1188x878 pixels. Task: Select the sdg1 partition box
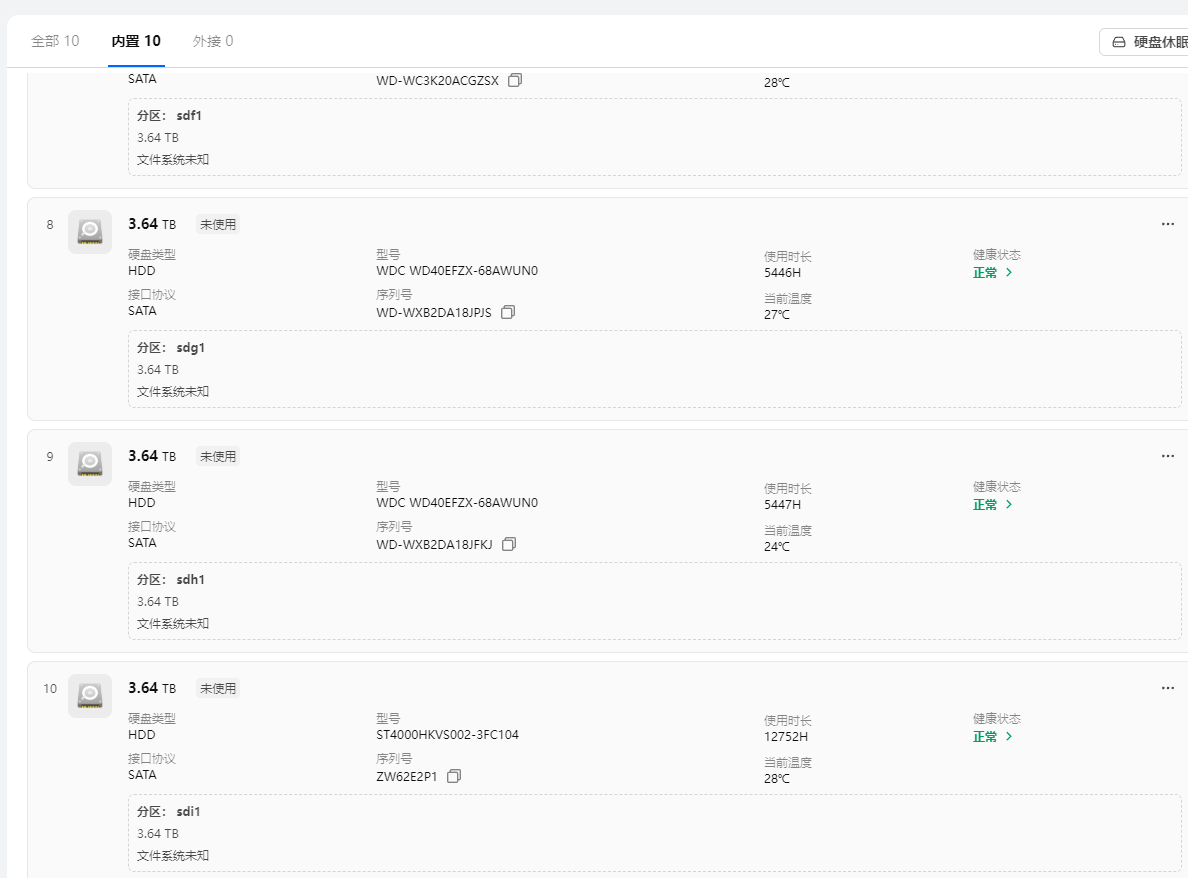(x=654, y=369)
